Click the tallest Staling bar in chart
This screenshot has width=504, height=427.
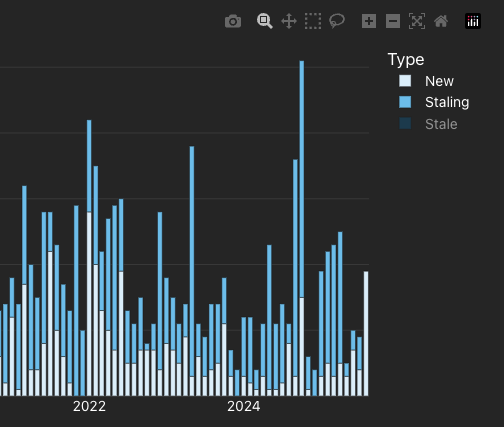coord(302,179)
